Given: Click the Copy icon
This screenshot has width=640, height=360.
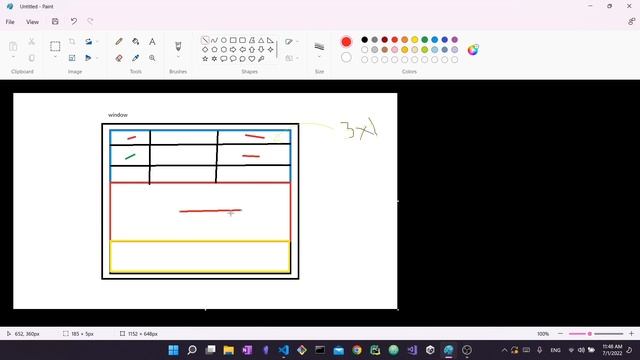Looking at the screenshot, I should click(31, 58).
